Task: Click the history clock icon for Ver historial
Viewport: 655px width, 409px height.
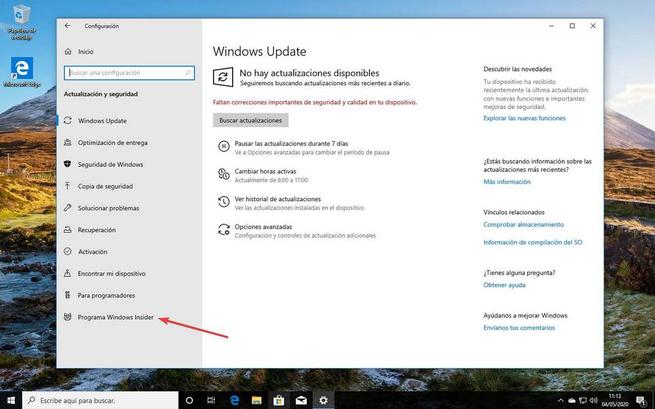Action: click(x=224, y=202)
